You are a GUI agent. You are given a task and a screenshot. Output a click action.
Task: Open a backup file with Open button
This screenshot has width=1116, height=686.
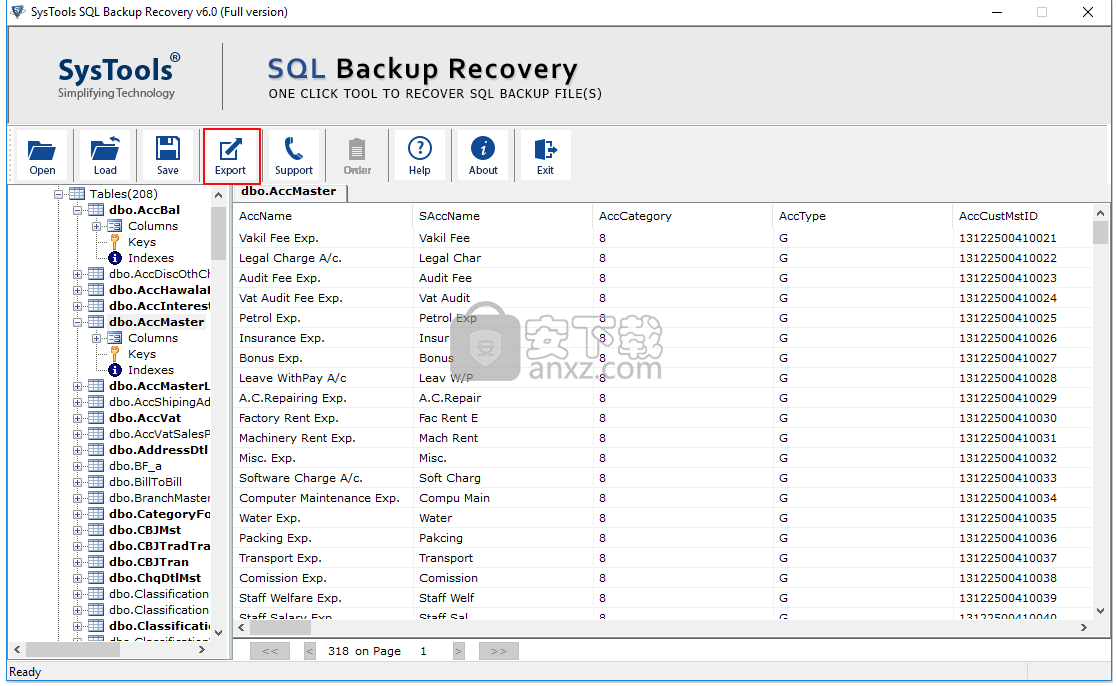pos(42,156)
